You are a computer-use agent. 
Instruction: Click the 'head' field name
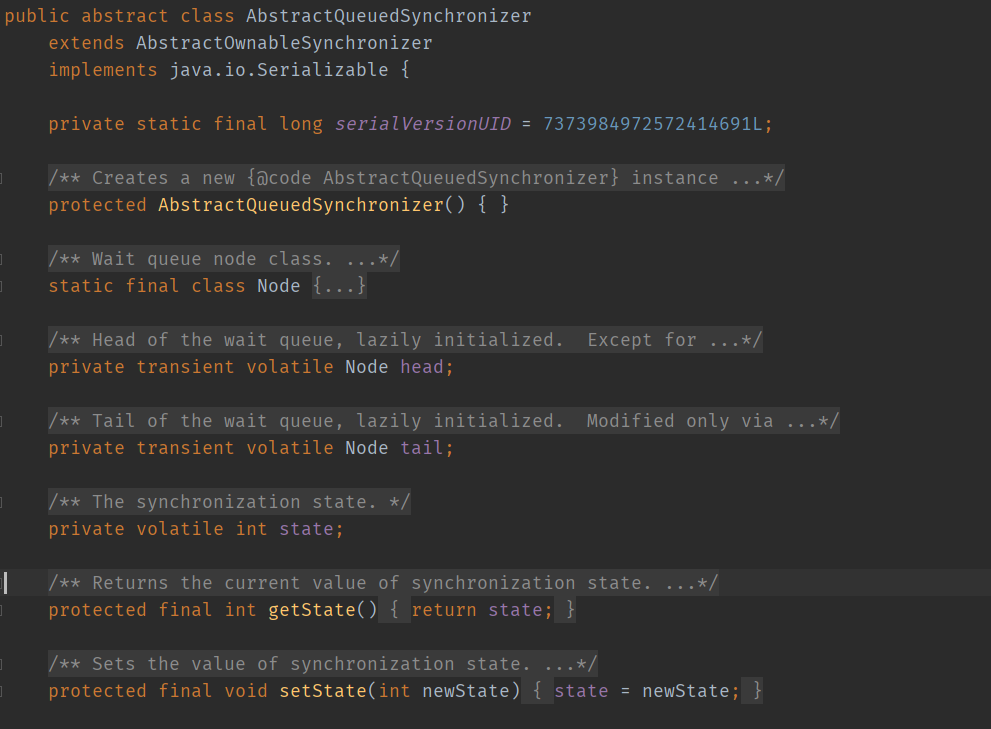[x=422, y=367]
